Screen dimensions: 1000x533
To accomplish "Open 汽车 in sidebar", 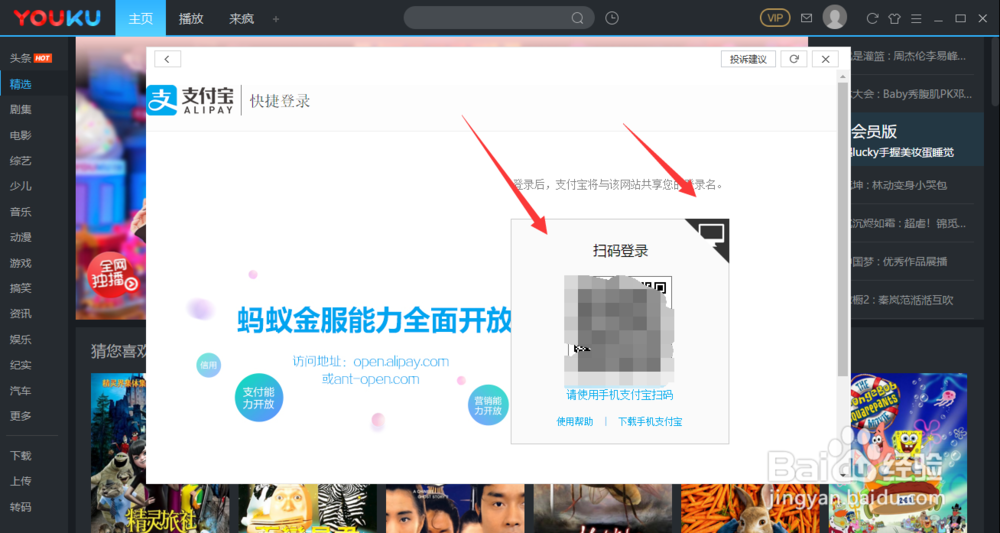I will click(x=21, y=390).
